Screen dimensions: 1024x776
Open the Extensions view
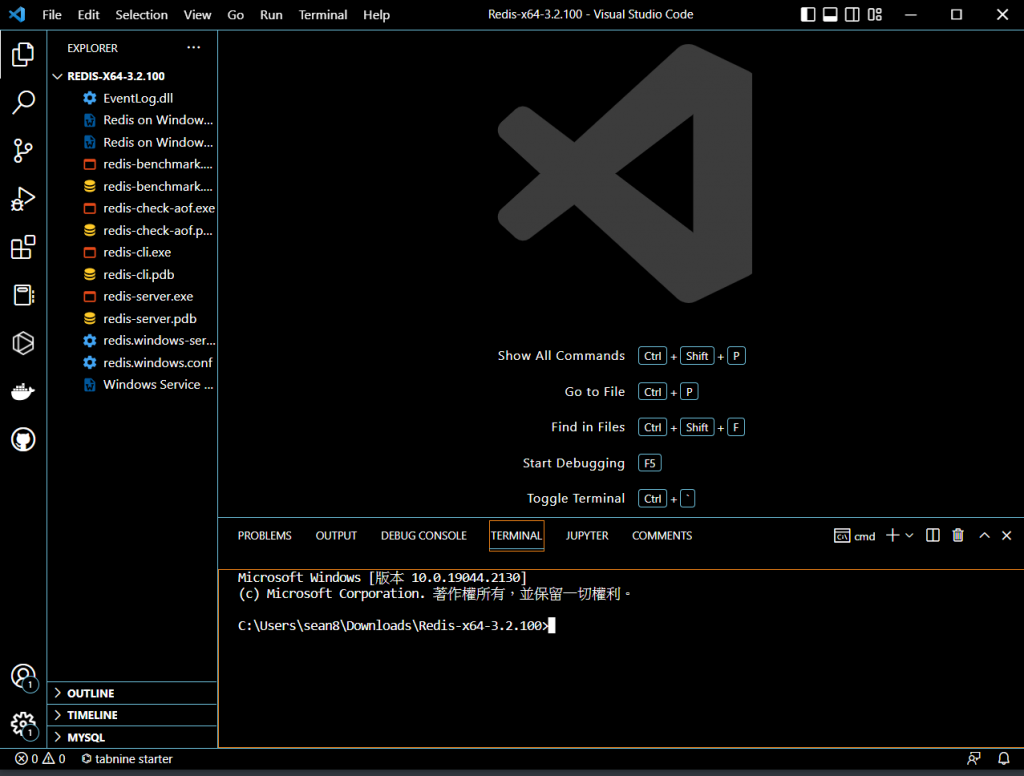tap(23, 248)
